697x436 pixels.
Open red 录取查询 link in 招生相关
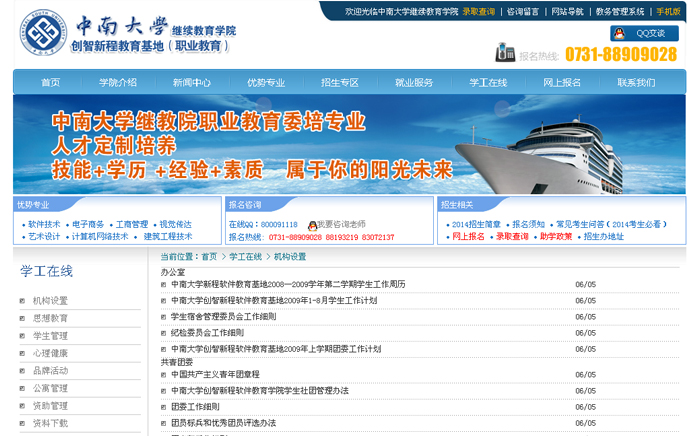click(512, 236)
